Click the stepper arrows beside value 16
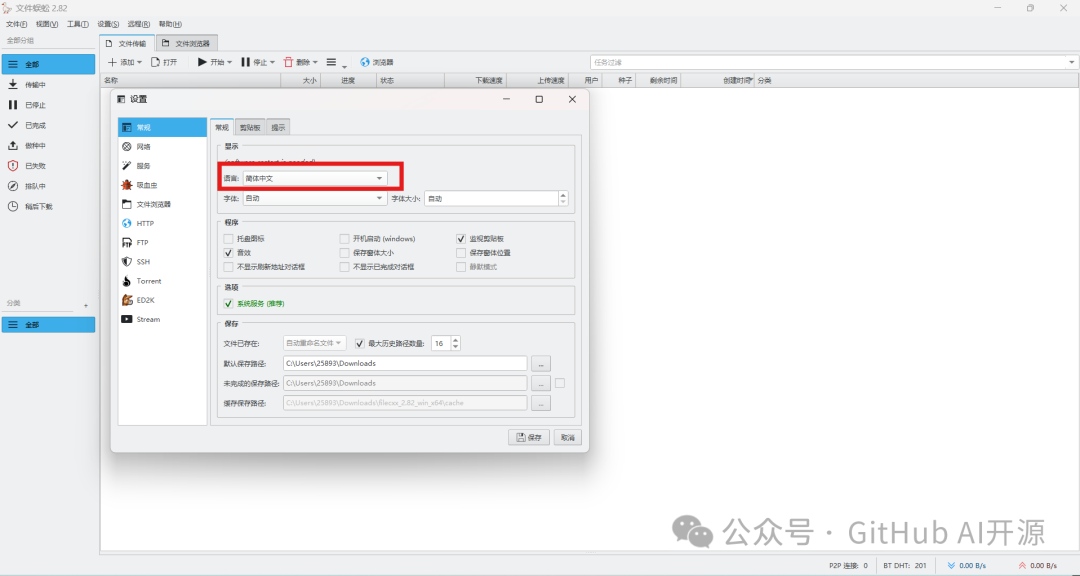1080x576 pixels. click(x=455, y=342)
